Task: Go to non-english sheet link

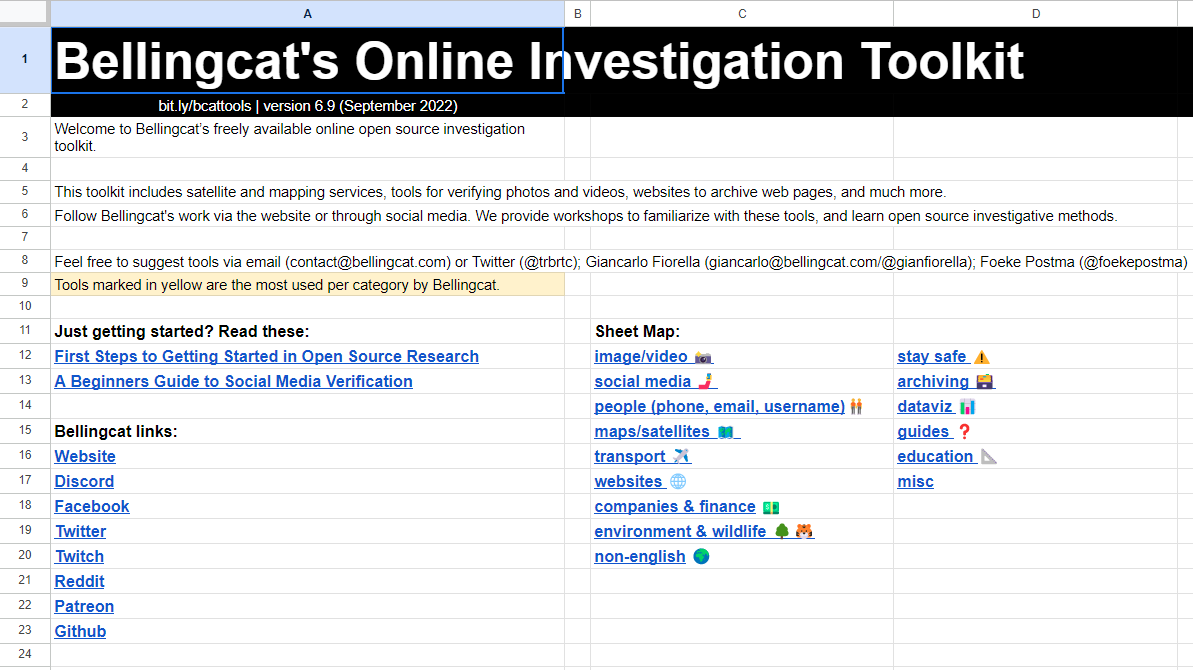Action: tap(640, 557)
